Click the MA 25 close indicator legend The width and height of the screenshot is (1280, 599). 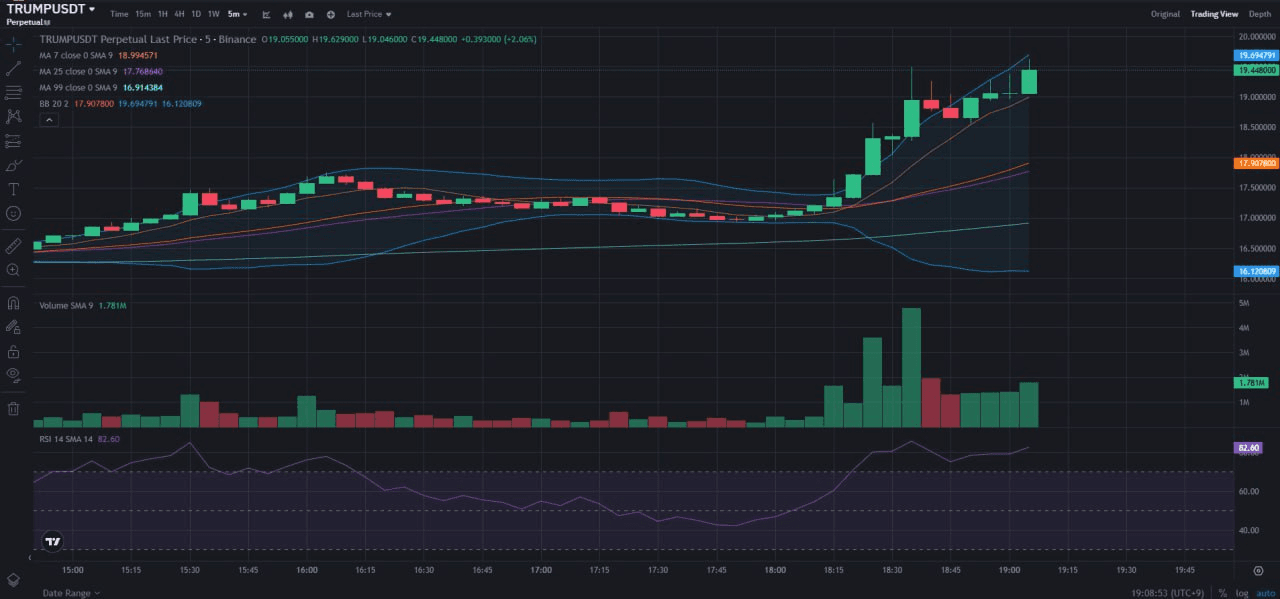tap(101, 72)
